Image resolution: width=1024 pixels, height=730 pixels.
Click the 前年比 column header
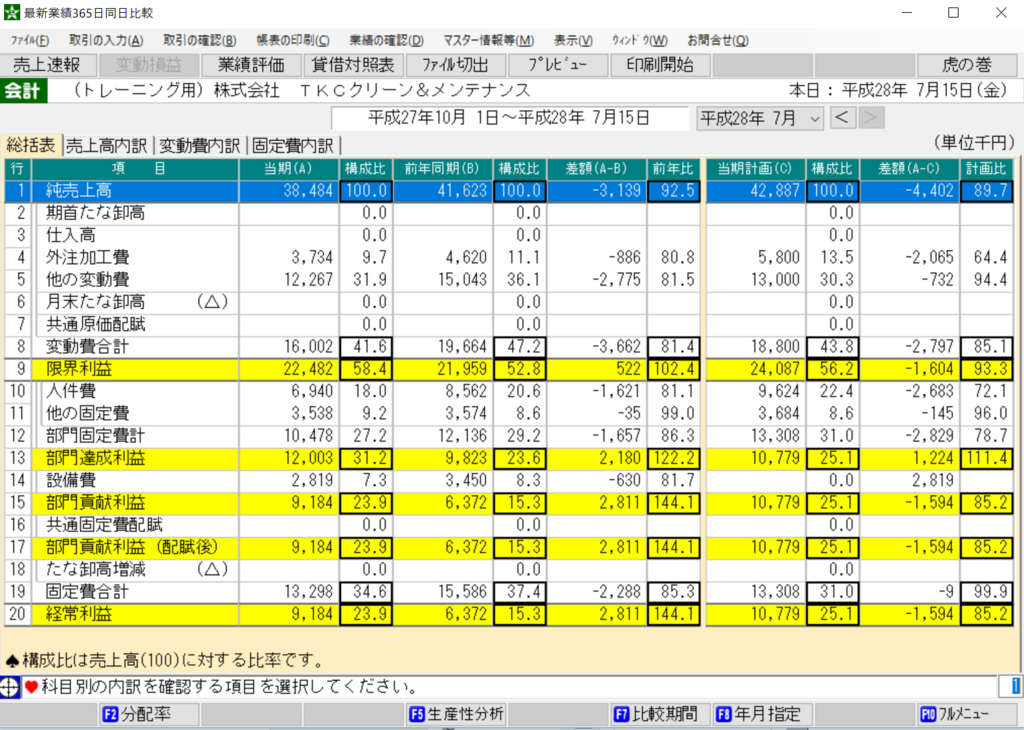[673, 168]
